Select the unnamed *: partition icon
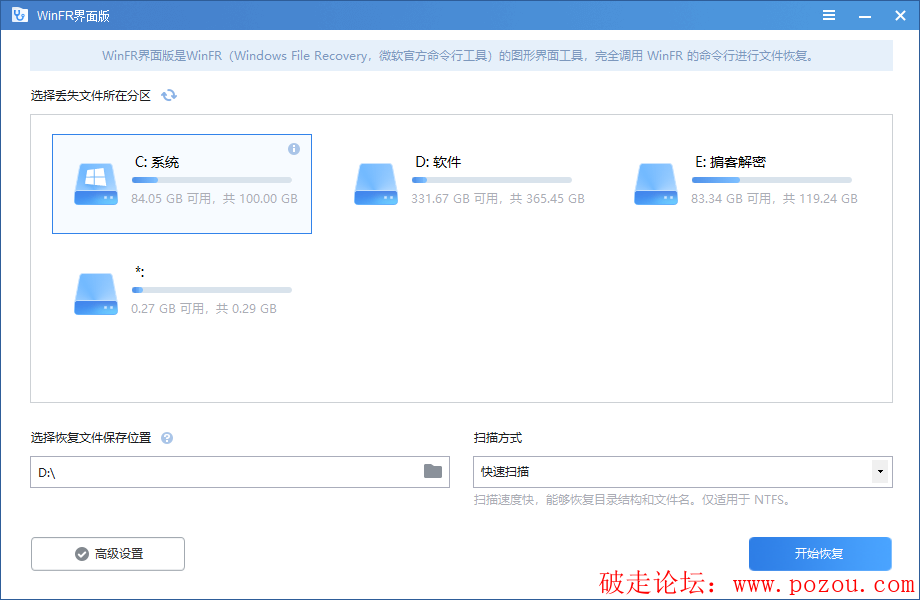Screen dimensions: 920x600 coord(95,294)
